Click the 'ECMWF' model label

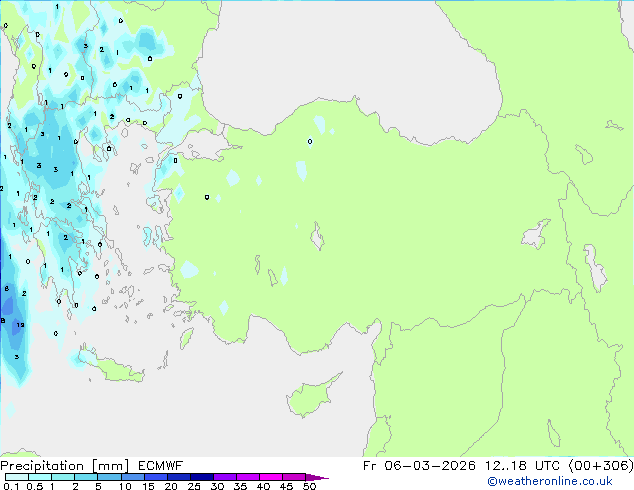[161, 466]
